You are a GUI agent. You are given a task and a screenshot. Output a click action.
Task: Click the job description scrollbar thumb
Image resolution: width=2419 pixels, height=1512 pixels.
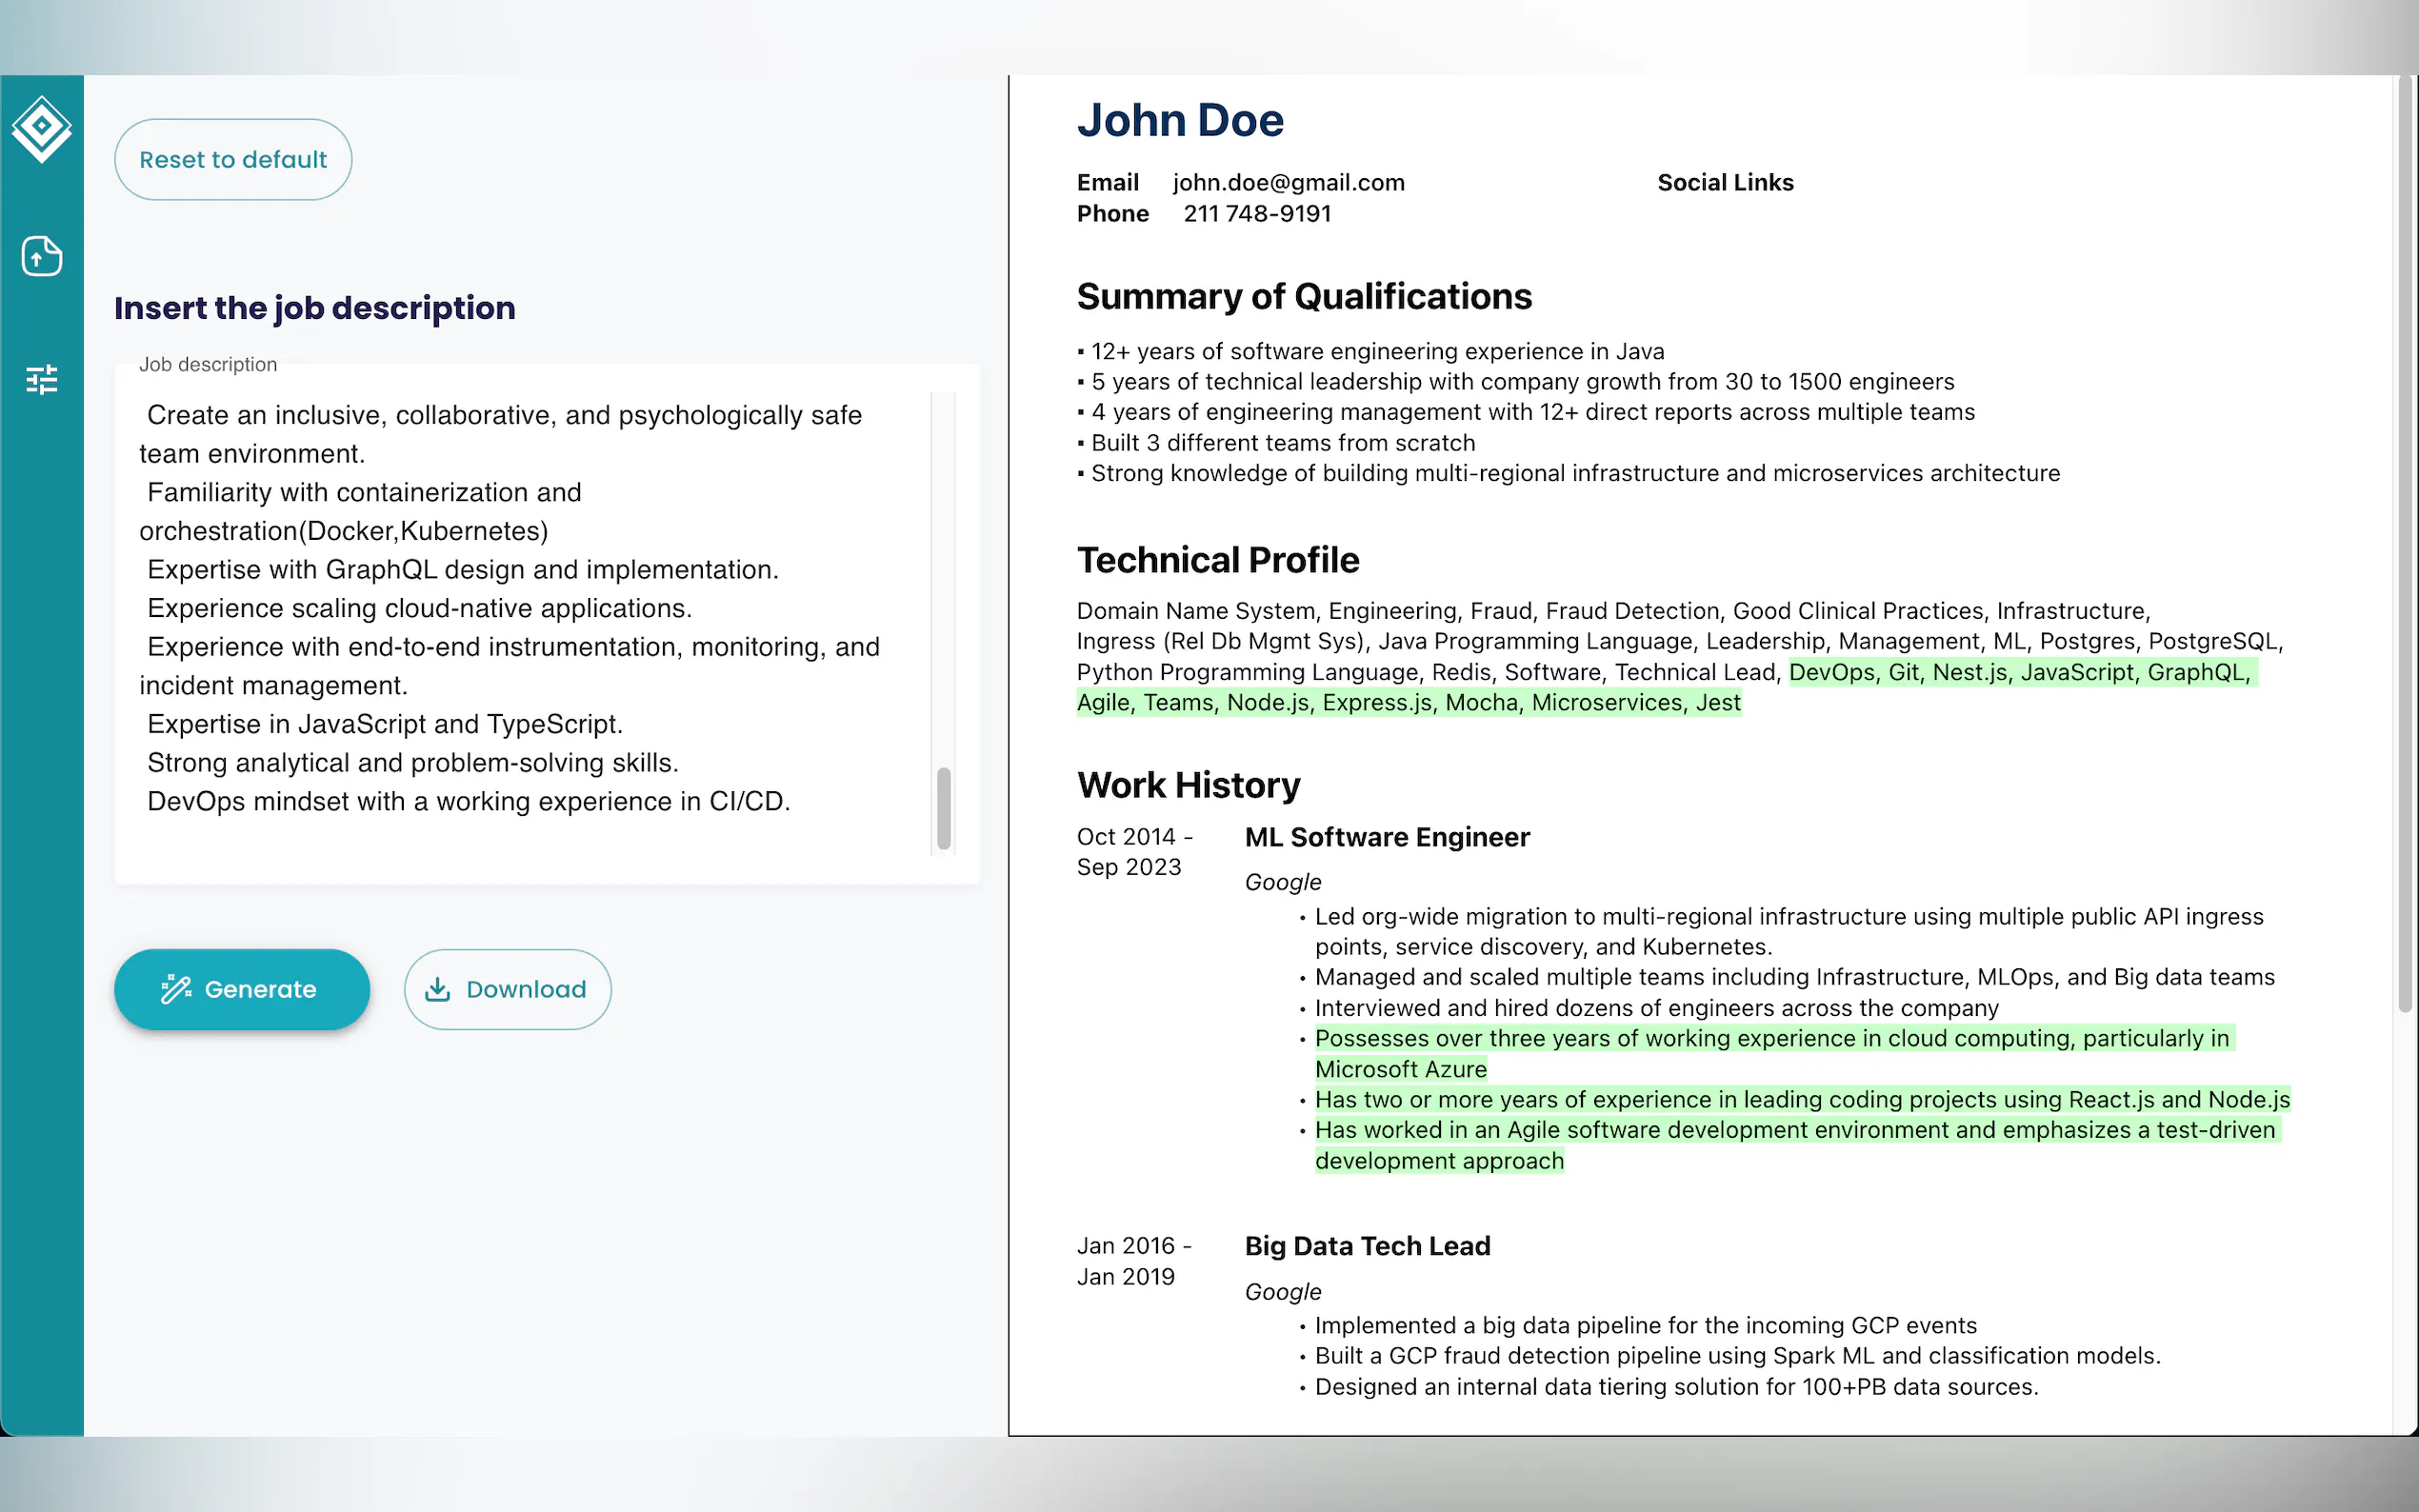(943, 808)
